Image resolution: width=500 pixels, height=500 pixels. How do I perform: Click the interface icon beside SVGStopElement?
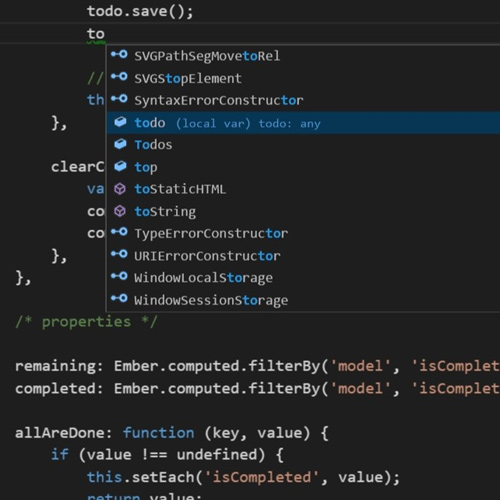tap(119, 77)
